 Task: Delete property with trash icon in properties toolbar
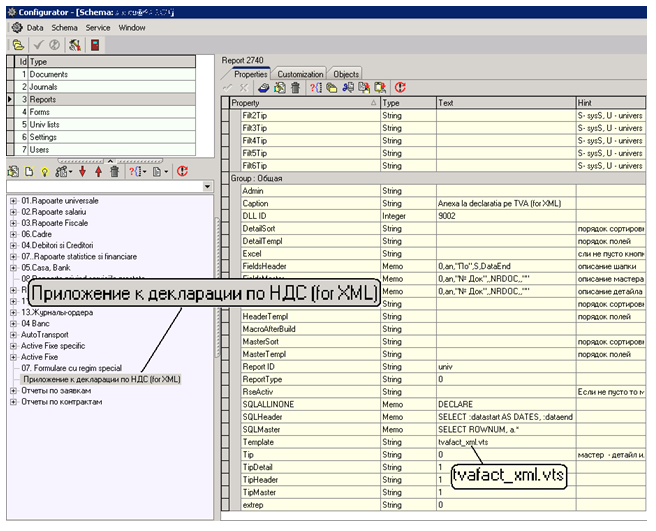click(x=295, y=87)
